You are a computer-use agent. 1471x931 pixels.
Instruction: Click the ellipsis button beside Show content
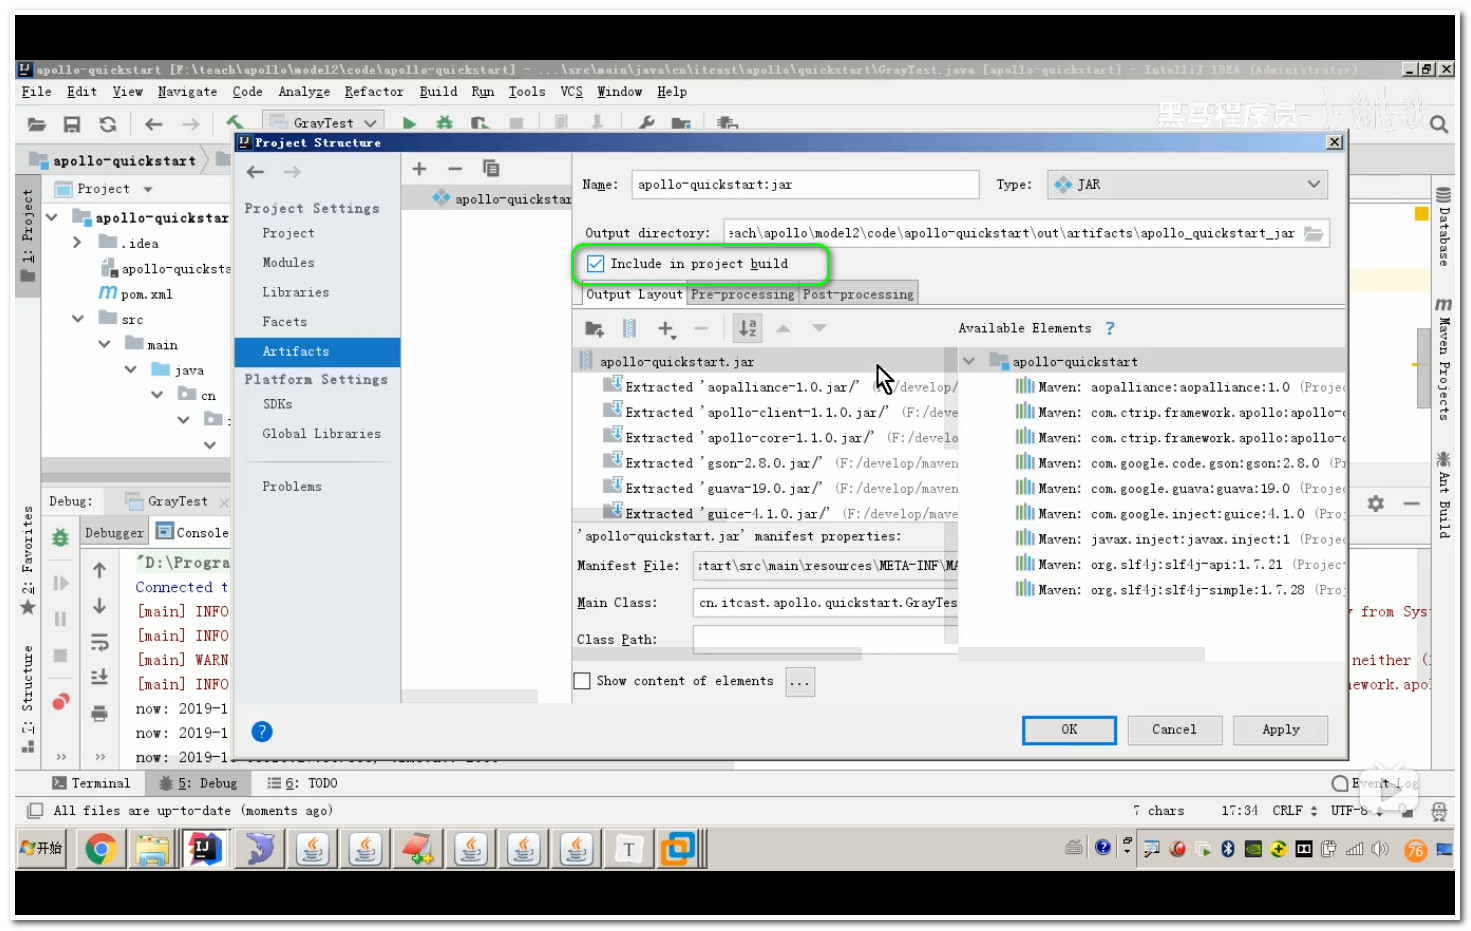click(800, 682)
